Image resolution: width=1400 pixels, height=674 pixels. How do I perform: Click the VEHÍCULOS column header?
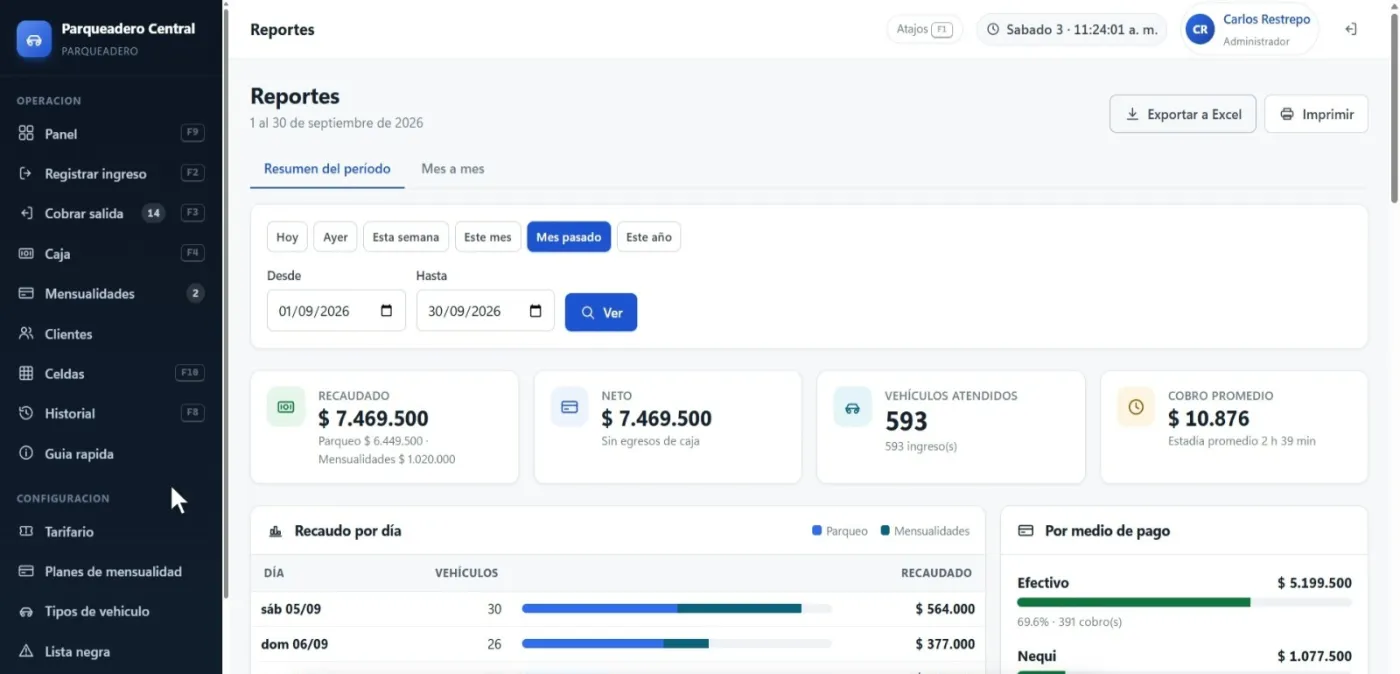(467, 573)
